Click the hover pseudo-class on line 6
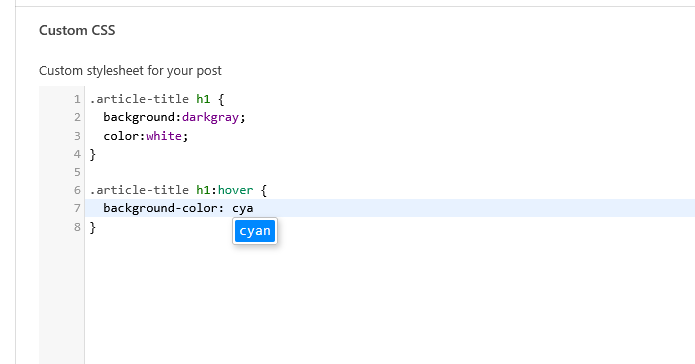This screenshot has height=364, width=695. (235, 190)
